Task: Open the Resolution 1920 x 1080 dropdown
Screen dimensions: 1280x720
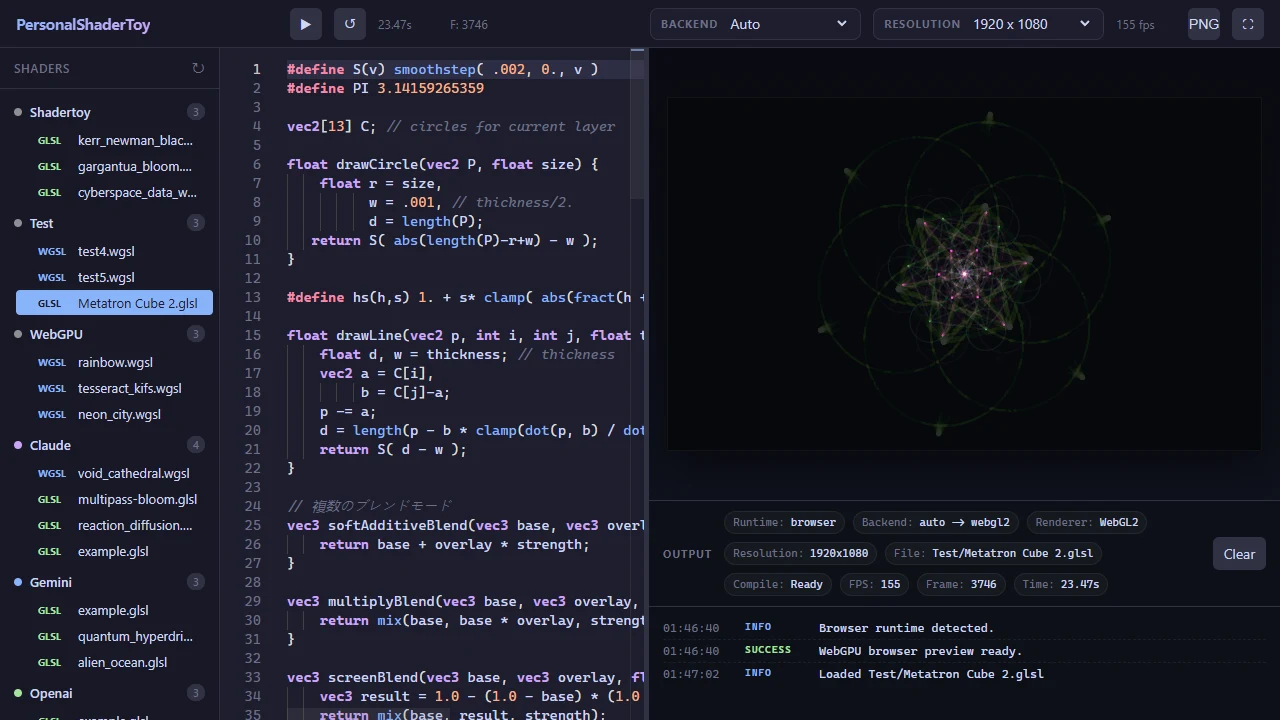Action: pyautogui.click(x=988, y=24)
